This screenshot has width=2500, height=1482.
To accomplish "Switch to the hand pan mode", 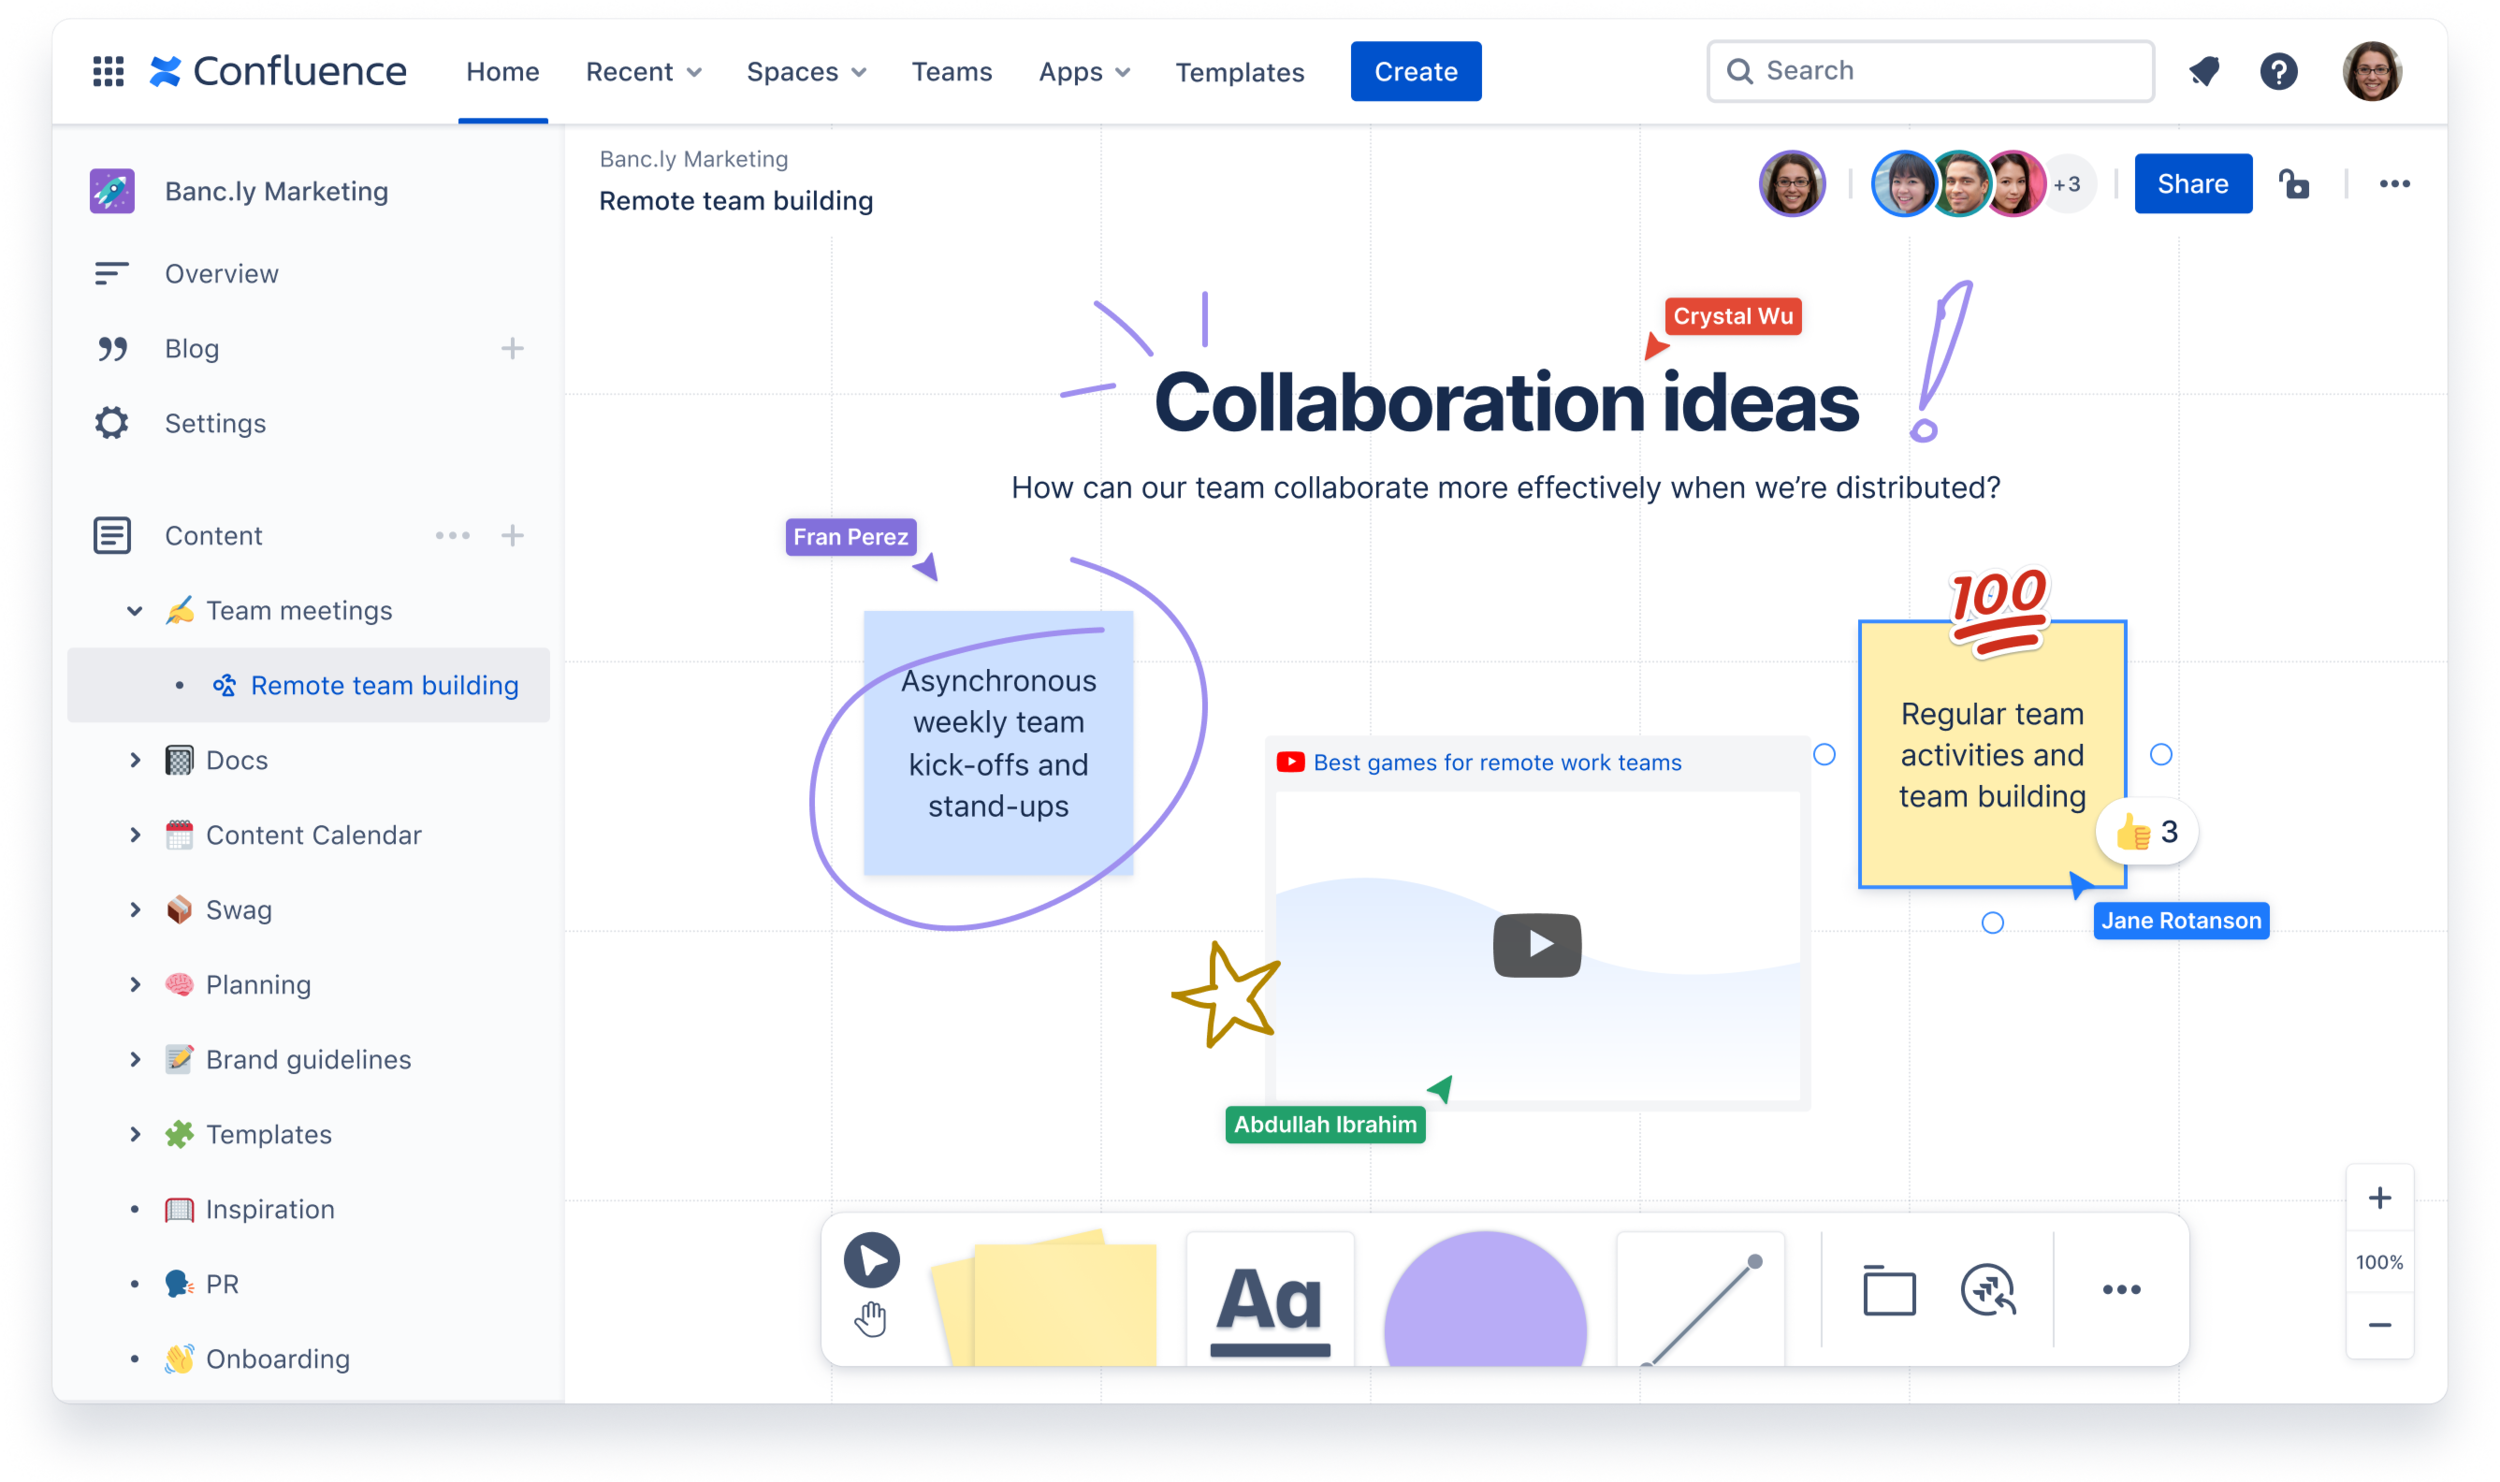I will coord(871,1319).
